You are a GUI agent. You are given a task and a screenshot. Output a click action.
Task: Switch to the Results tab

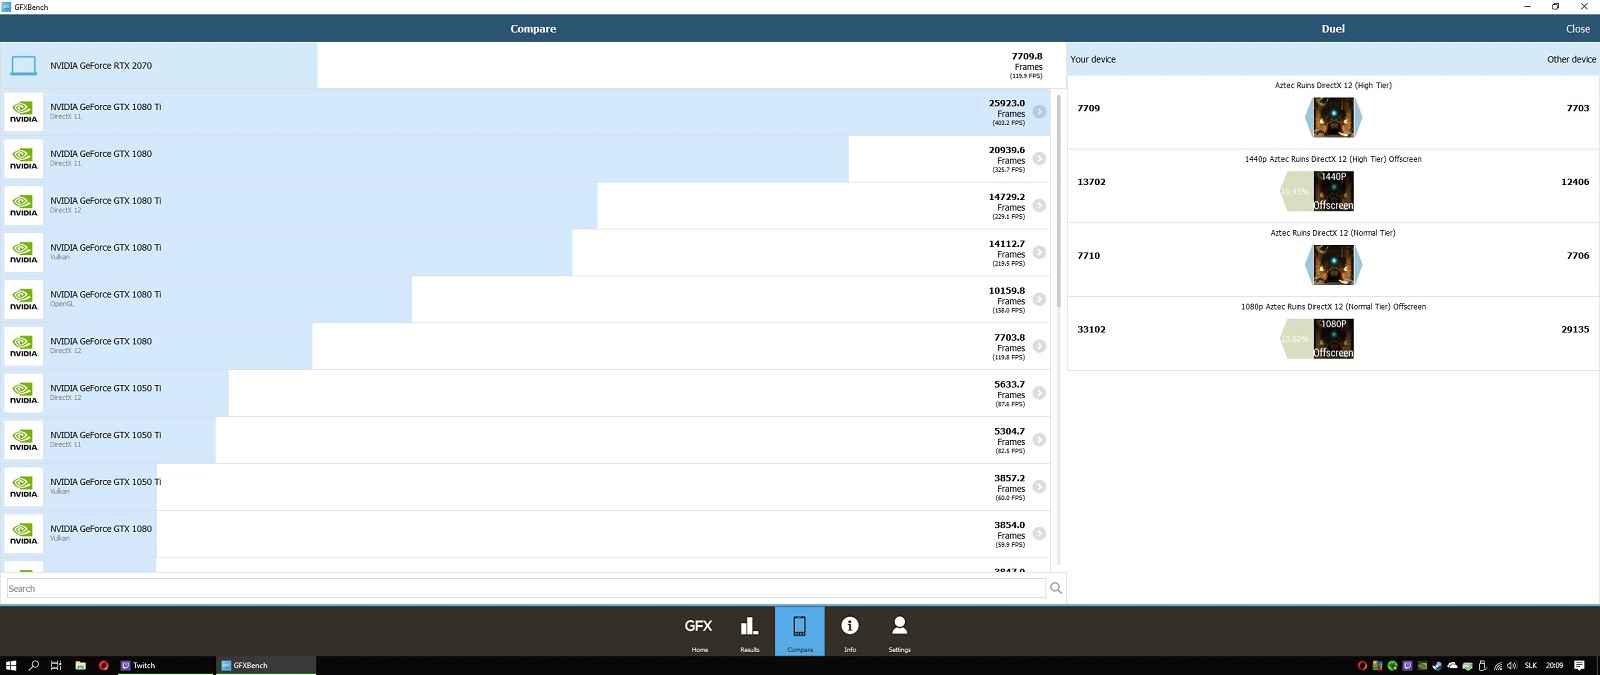tap(749, 631)
